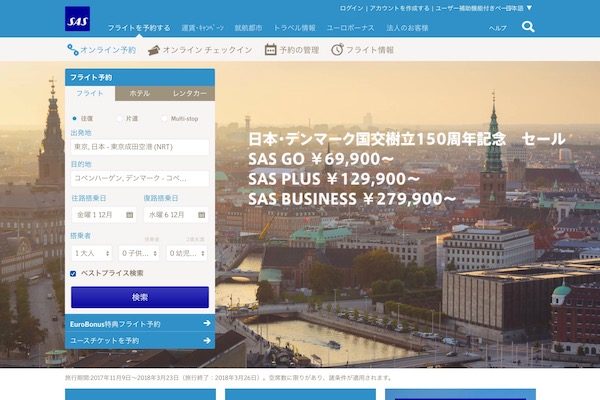Click the 出発地 departure input field
Screen dimensions: 600x400
140,147
